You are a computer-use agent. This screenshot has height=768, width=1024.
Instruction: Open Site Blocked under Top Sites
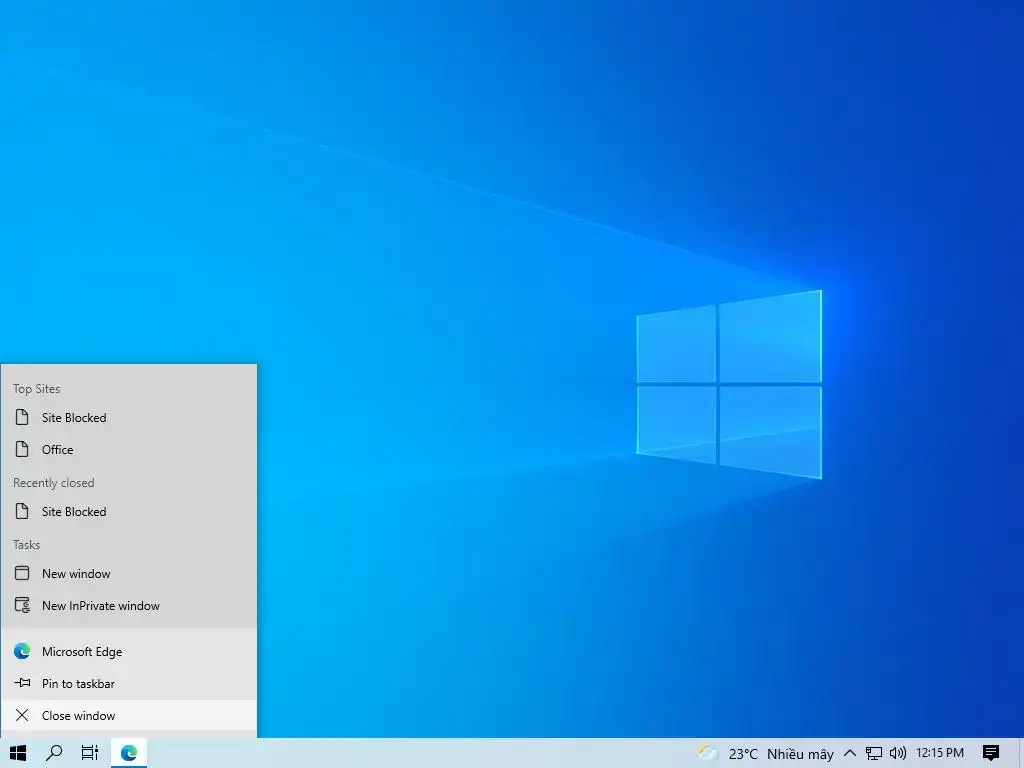129,417
